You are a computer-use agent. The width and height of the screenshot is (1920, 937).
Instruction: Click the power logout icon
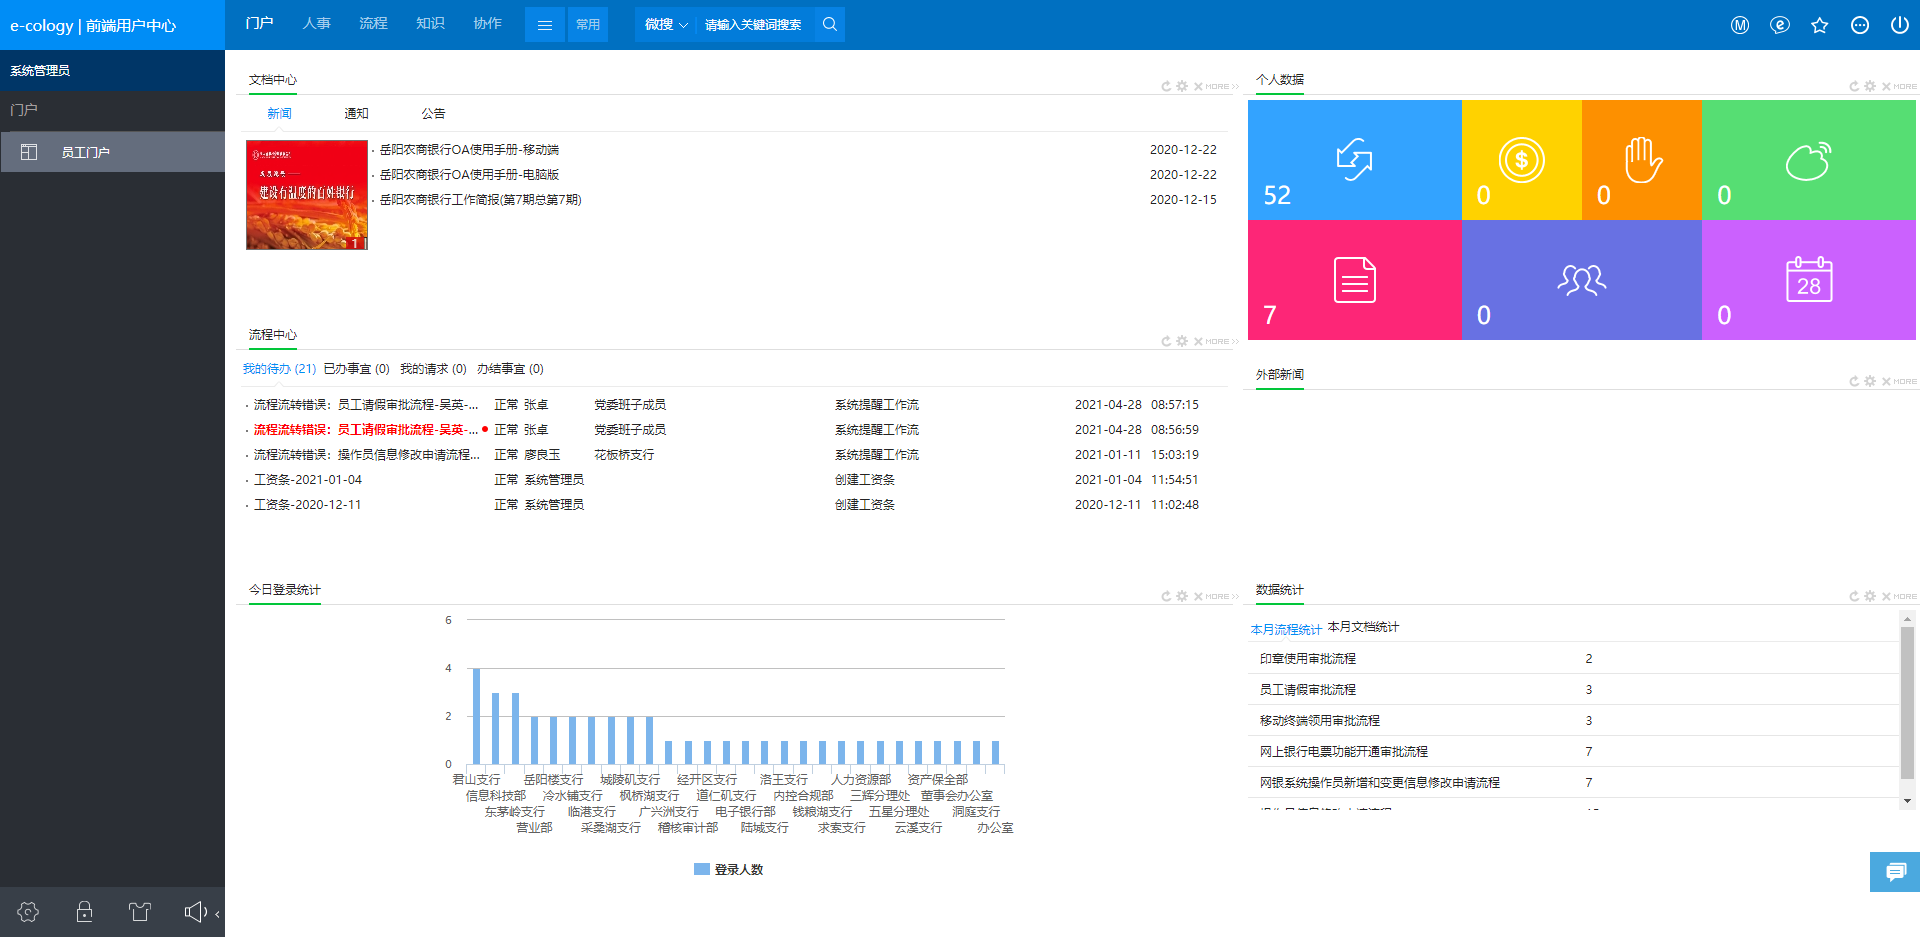point(1900,25)
